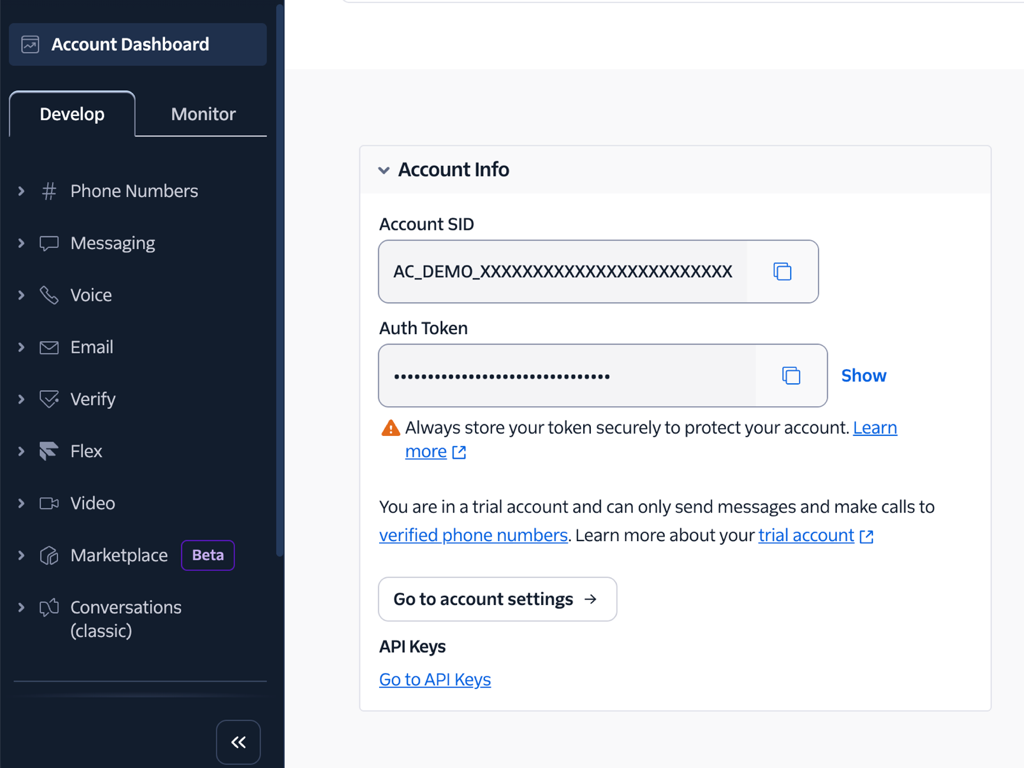Viewport: 1024px width, 768px height.
Task: Click the Voice phone handset icon
Action: pyautogui.click(x=49, y=295)
